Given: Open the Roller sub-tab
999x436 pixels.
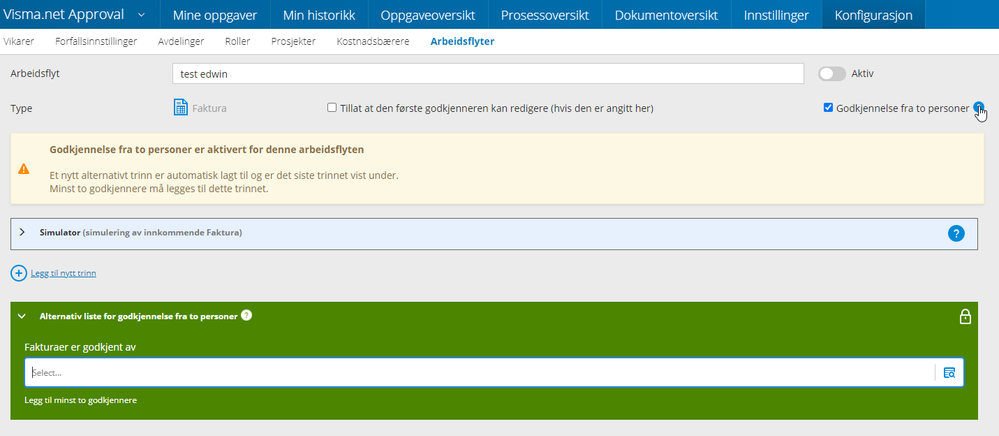Looking at the screenshot, I should coord(238,41).
